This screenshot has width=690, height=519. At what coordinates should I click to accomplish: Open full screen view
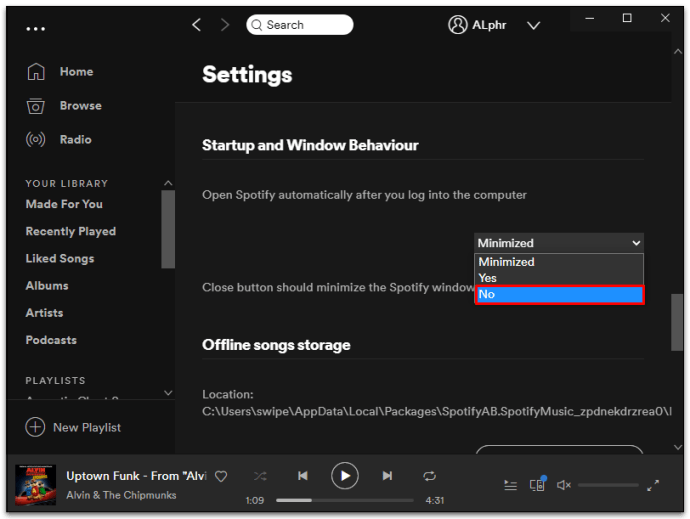653,485
